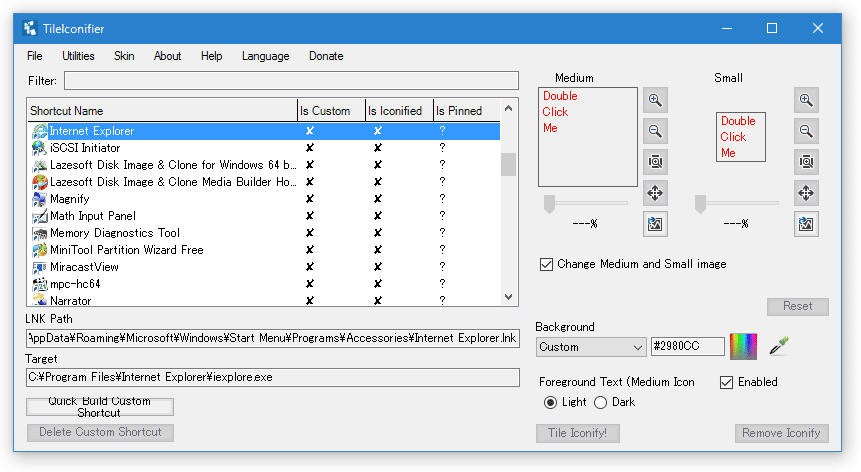Zoom out the Small icon preview
861x472 pixels.
point(806,131)
